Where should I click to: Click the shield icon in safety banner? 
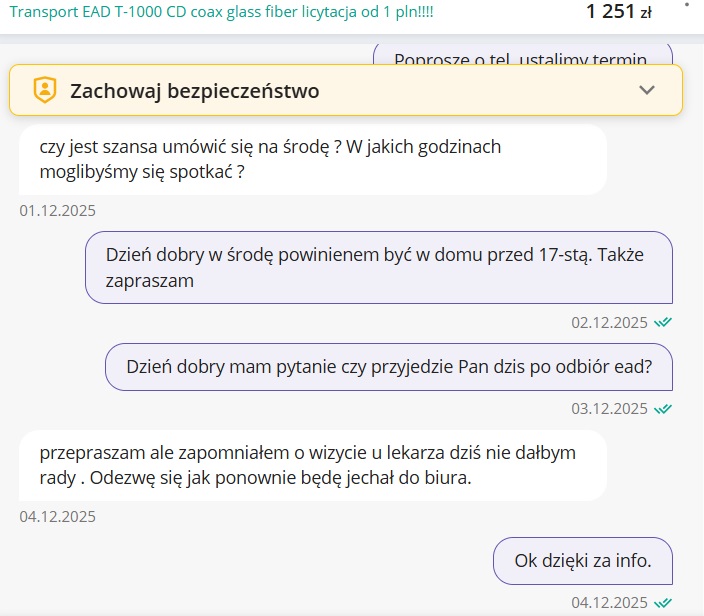coord(45,91)
